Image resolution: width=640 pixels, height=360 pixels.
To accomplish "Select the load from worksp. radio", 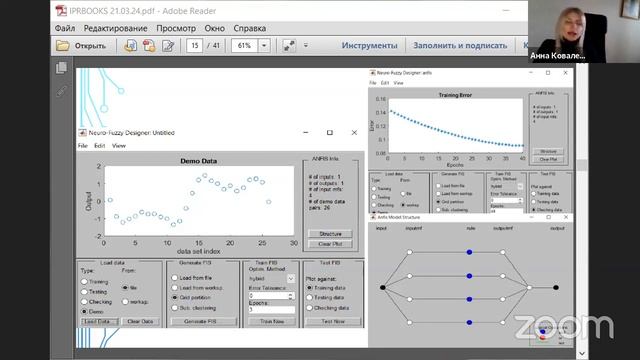I will [125, 302].
